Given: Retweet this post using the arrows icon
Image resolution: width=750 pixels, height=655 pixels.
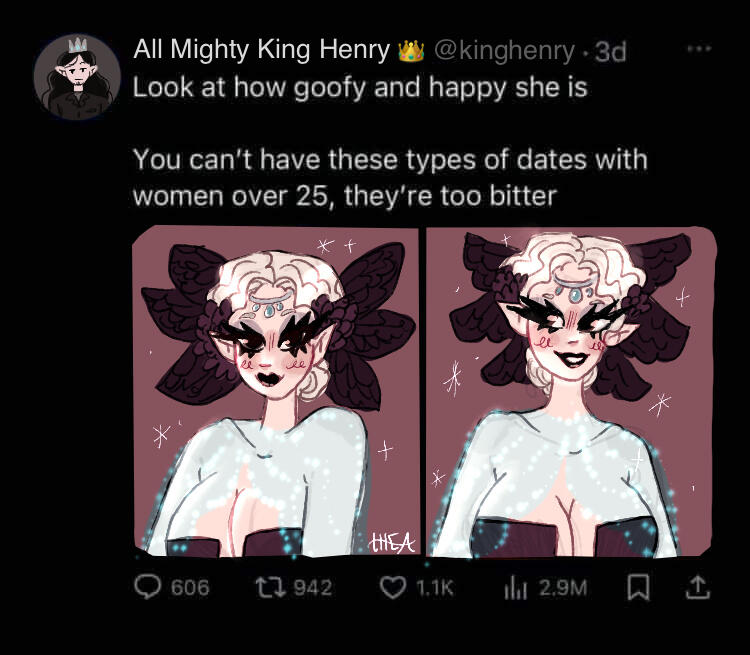Looking at the screenshot, I should coord(267,588).
